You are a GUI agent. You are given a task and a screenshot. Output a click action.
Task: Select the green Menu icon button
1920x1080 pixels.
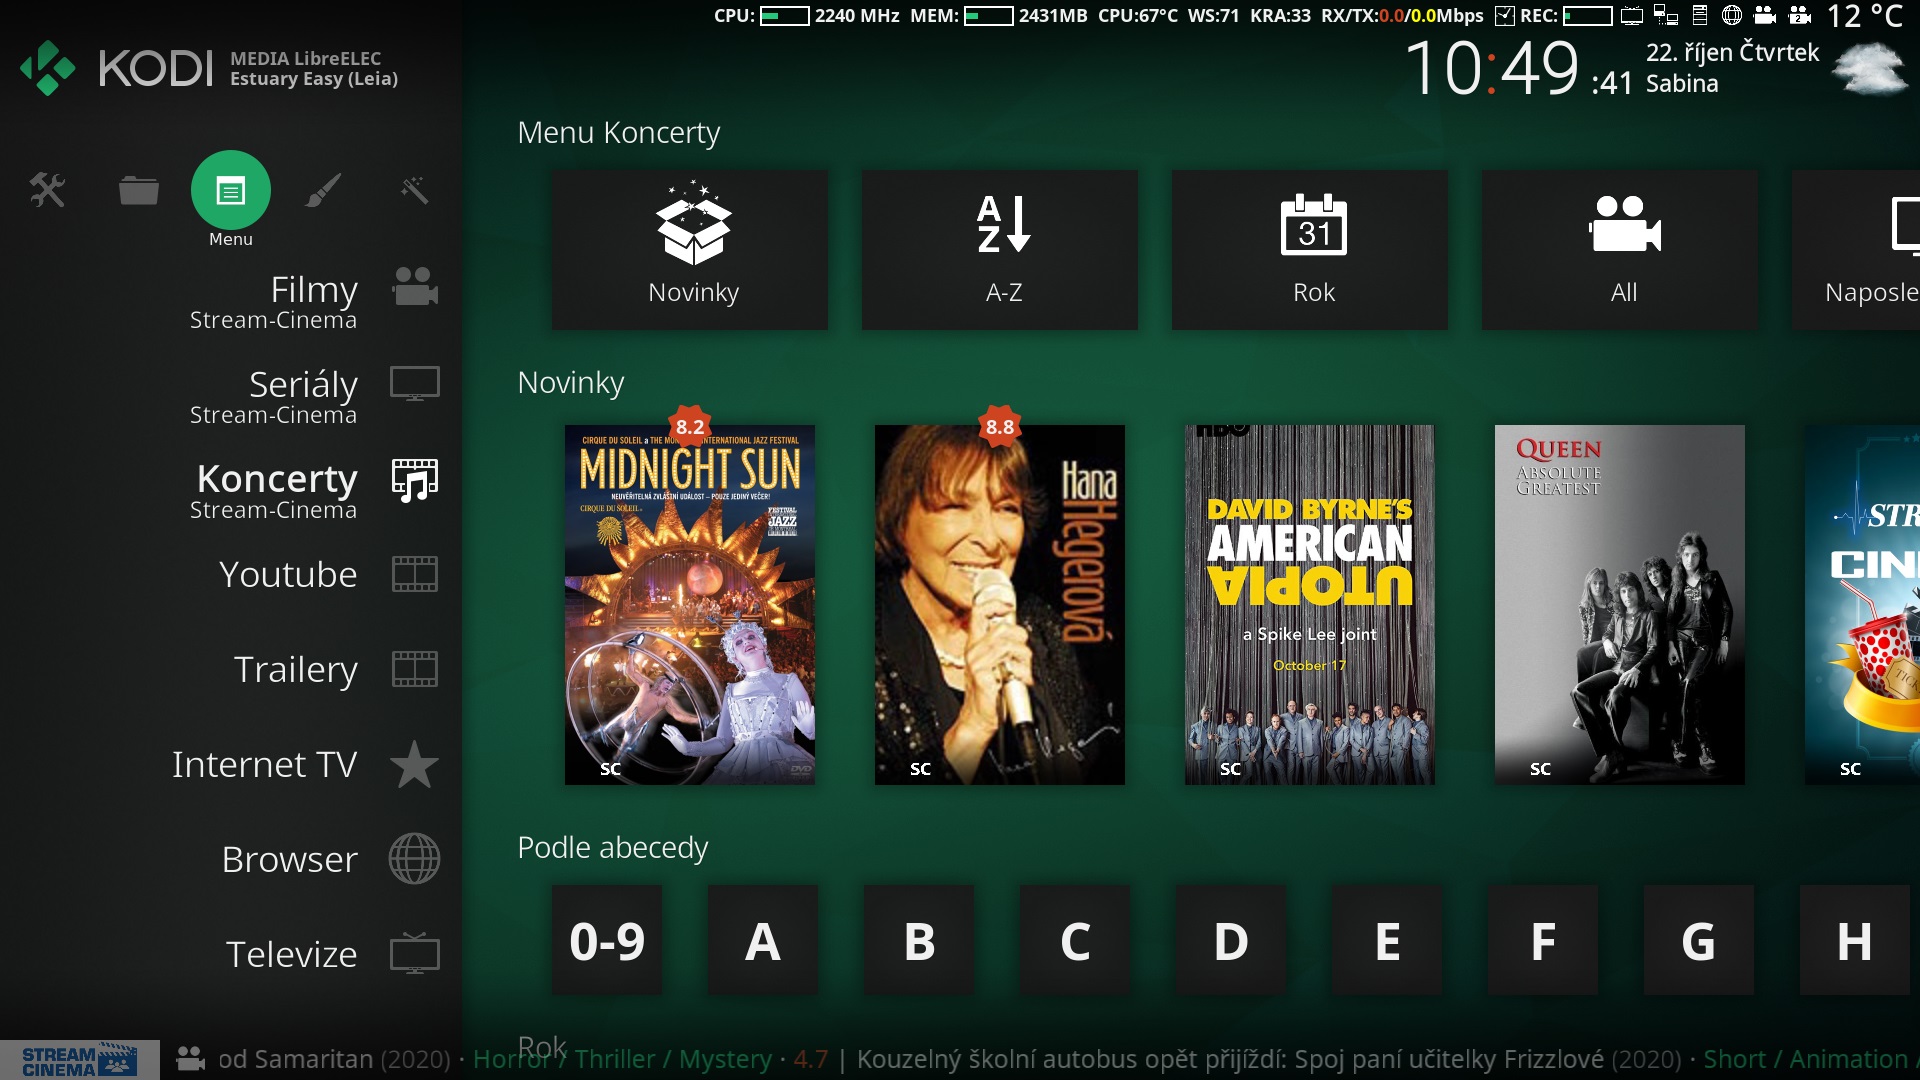pos(231,190)
